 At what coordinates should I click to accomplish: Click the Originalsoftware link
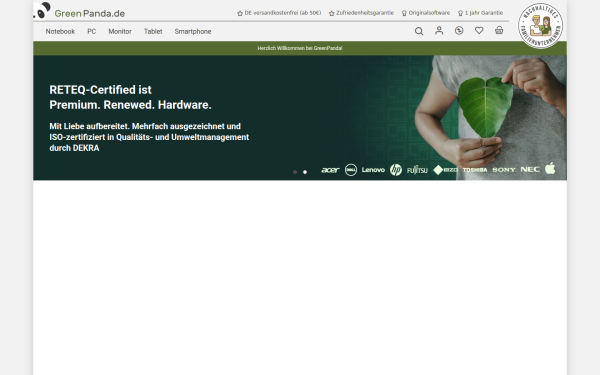[426, 13]
